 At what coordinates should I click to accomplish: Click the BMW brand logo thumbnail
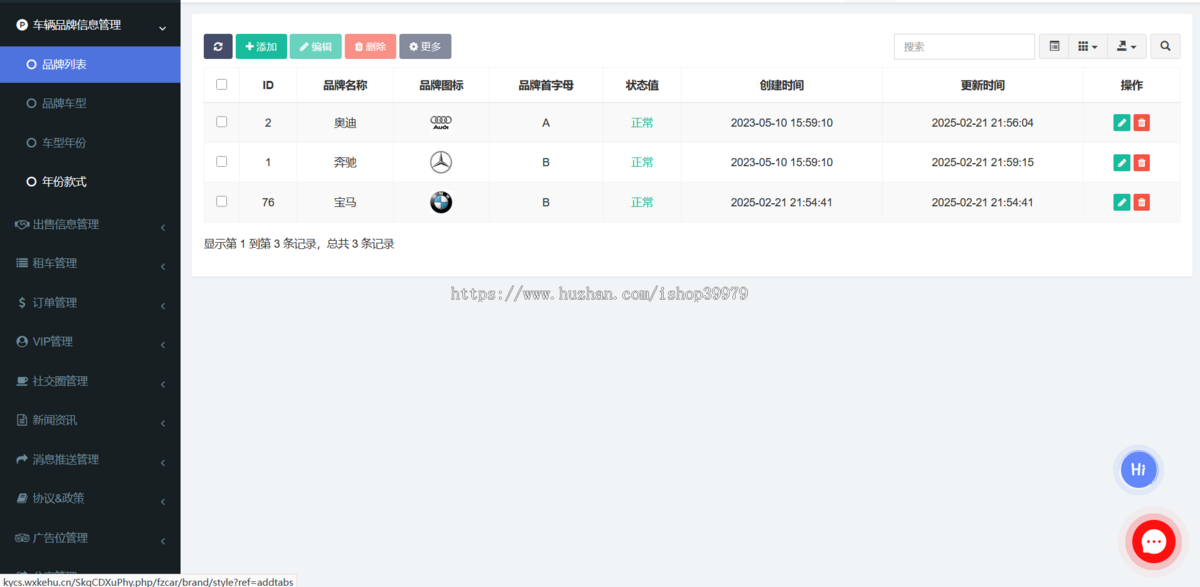coord(441,202)
